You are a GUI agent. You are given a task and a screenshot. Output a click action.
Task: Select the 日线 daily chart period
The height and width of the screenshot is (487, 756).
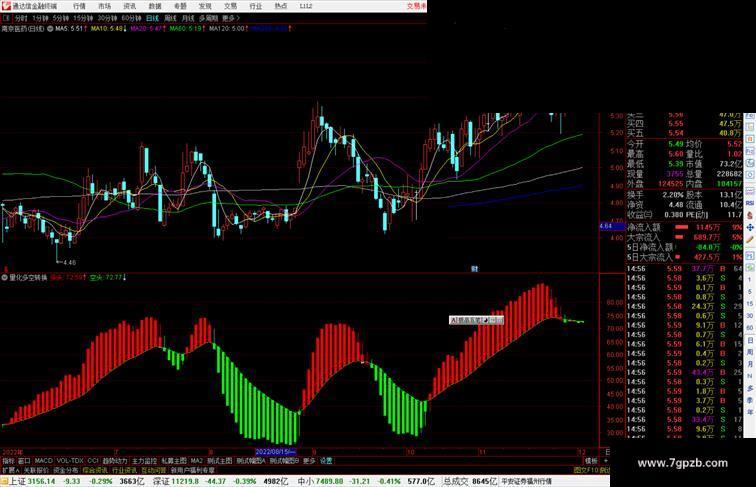coord(152,18)
